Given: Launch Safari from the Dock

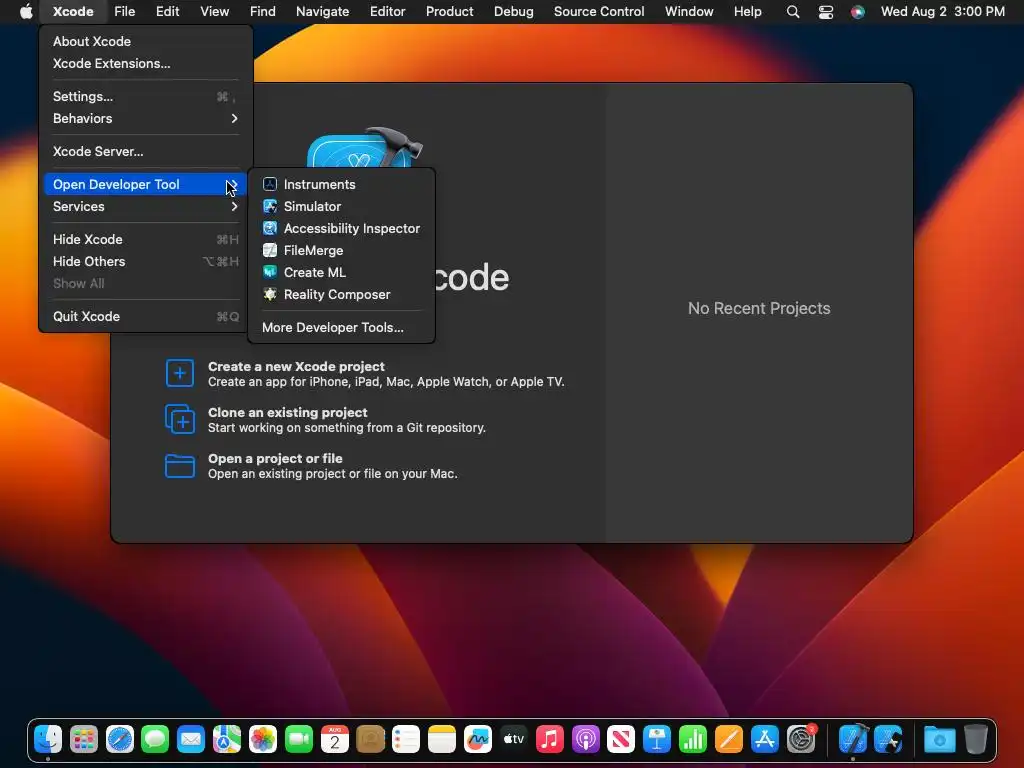Looking at the screenshot, I should coord(120,739).
